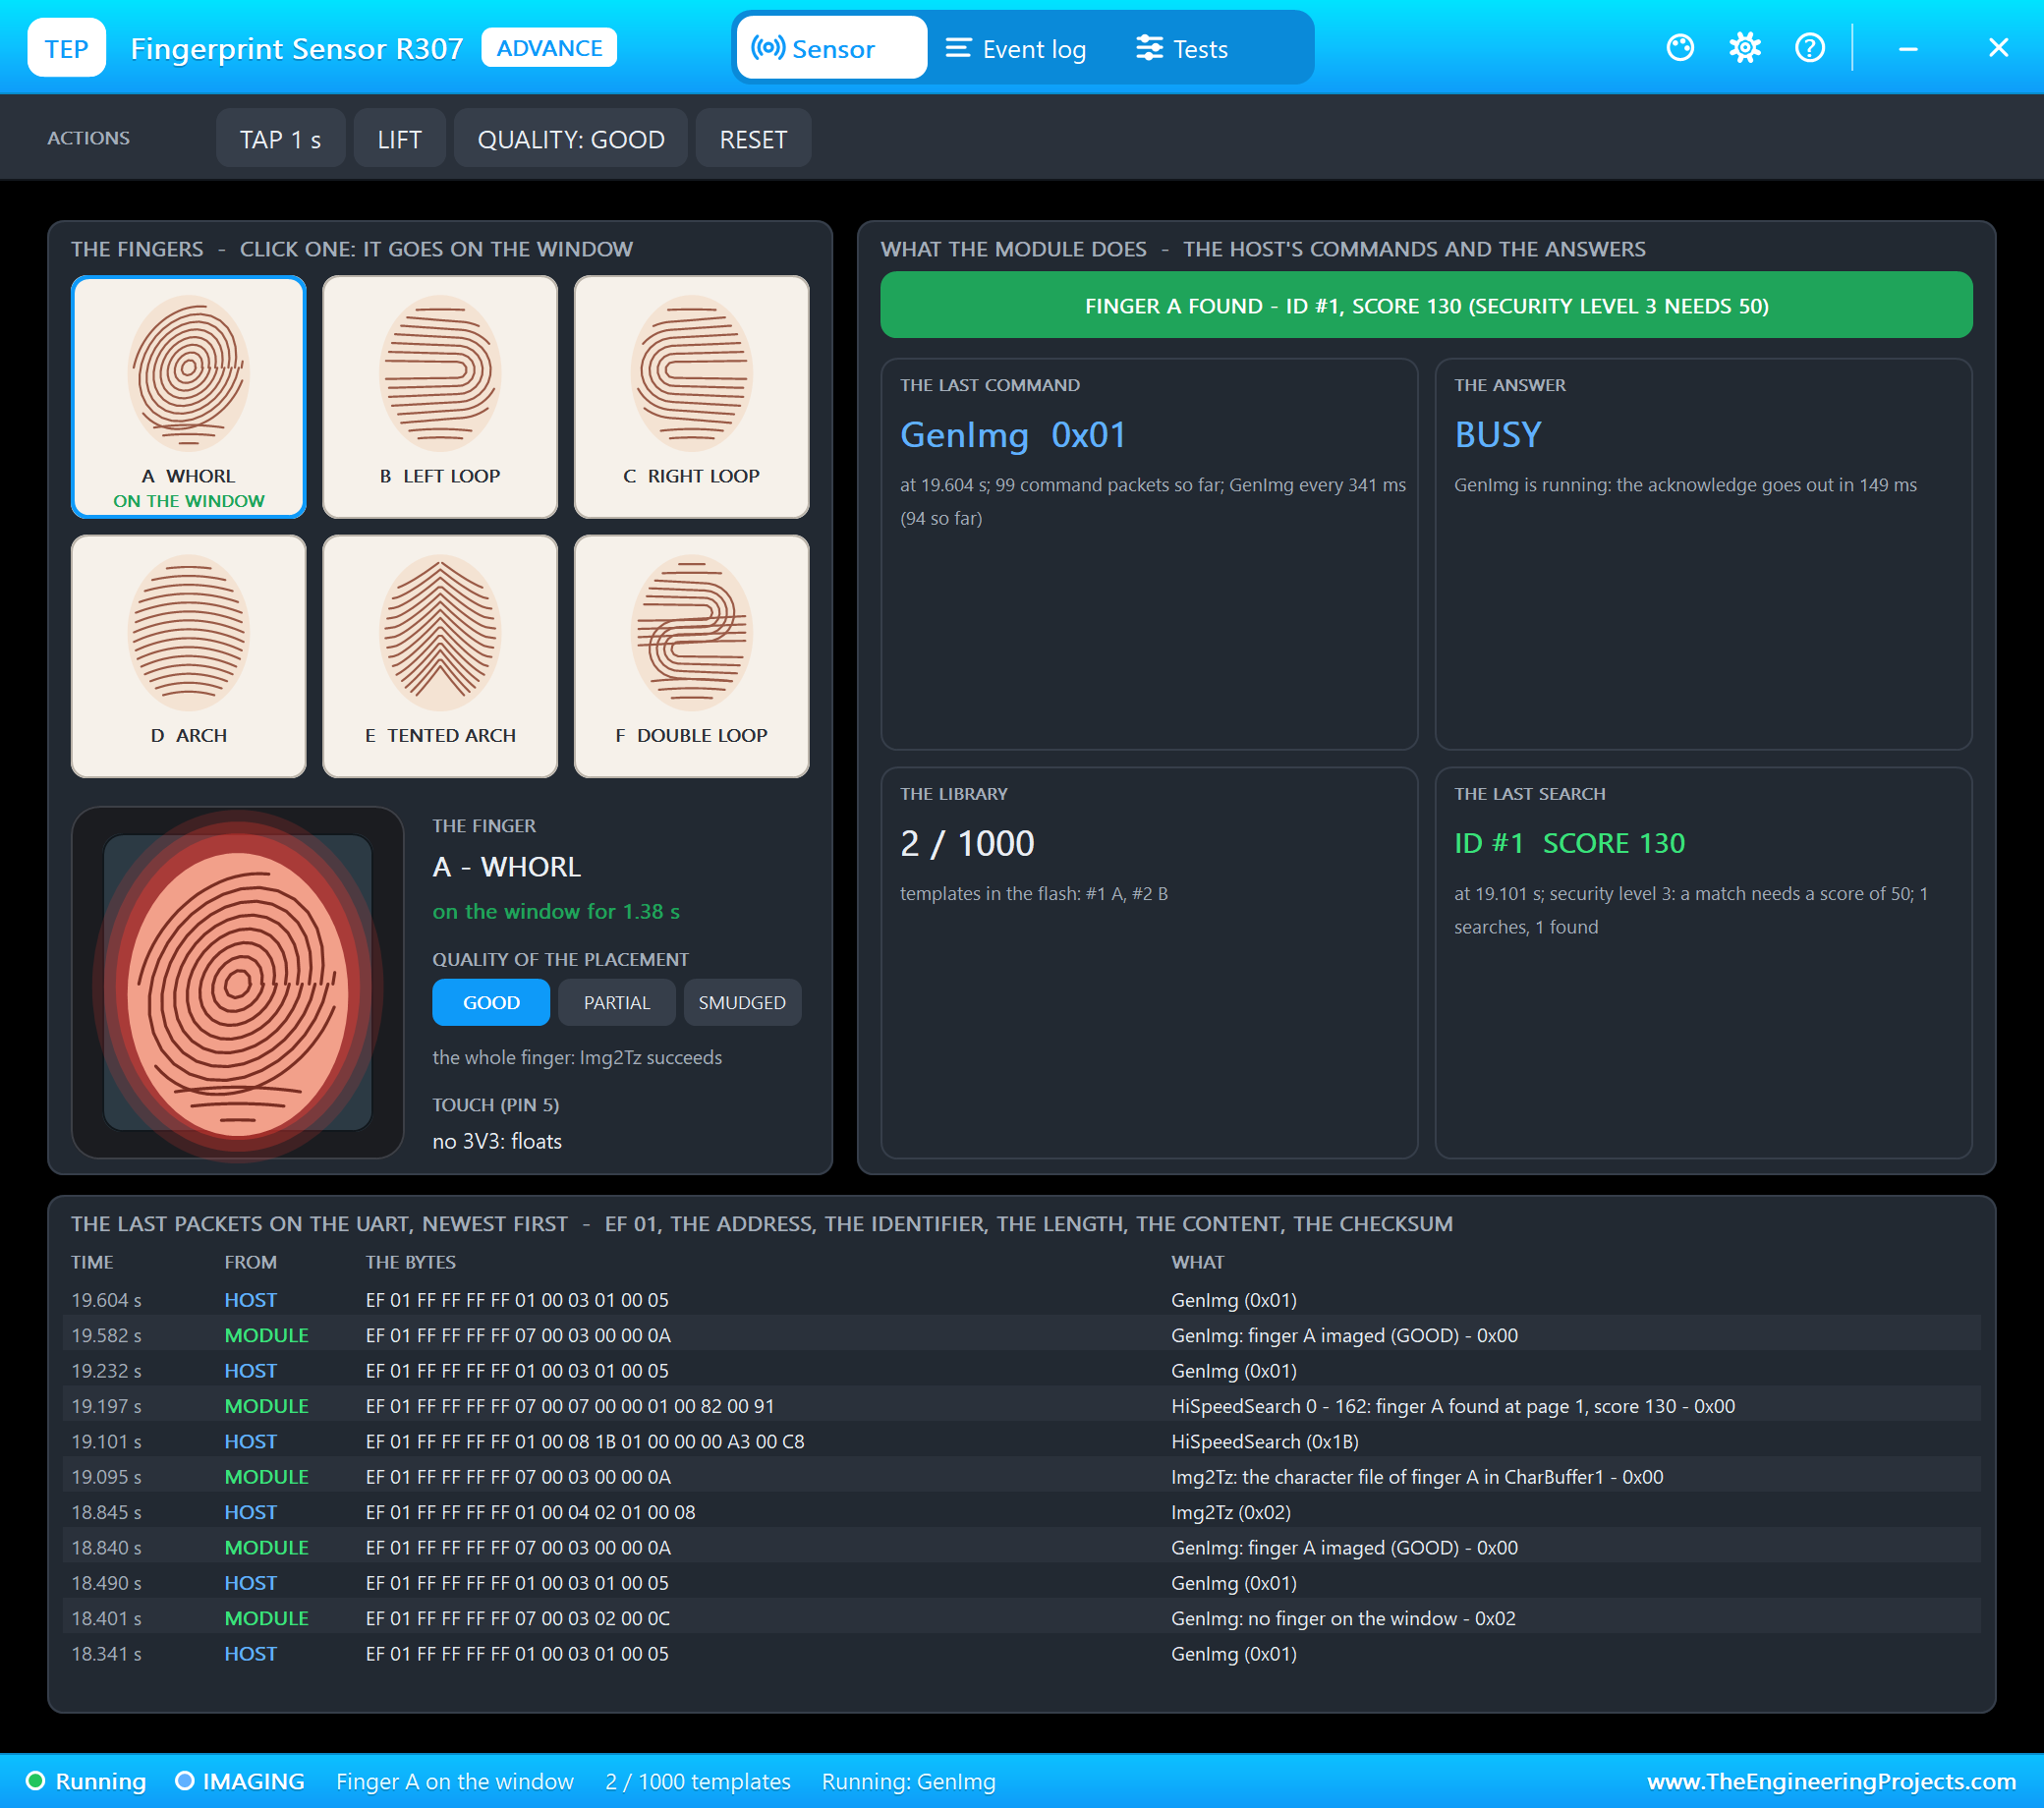The height and width of the screenshot is (1808, 2044).
Task: Click the QUALITY: GOOD action button
Action: 571,139
